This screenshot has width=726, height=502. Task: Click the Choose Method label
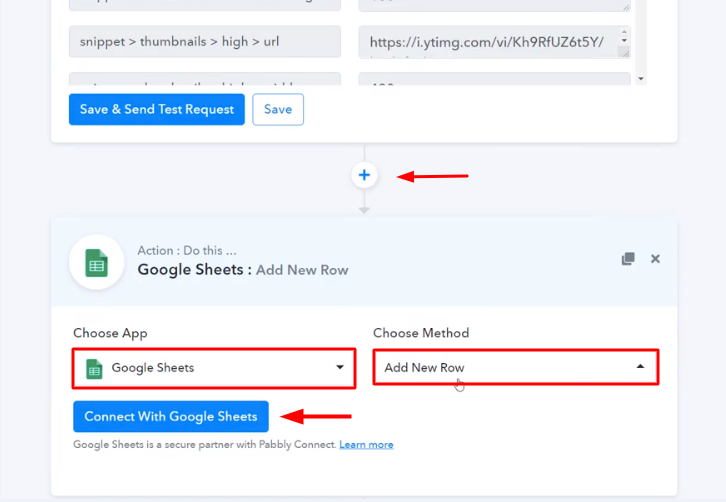421,333
